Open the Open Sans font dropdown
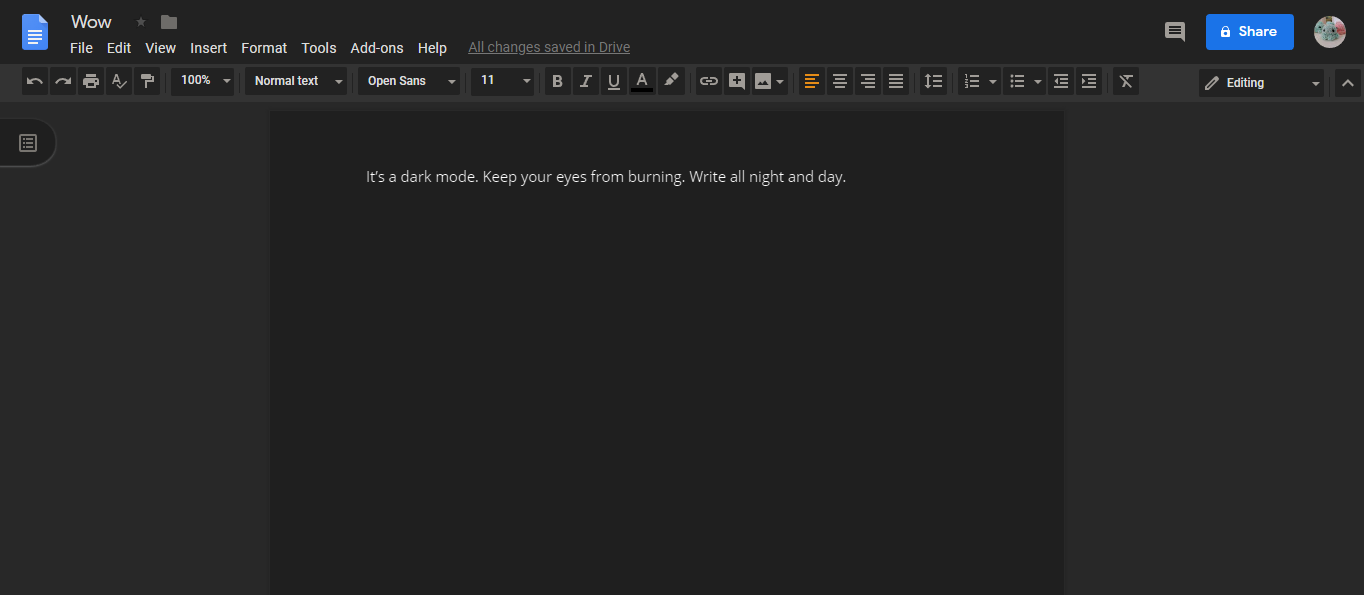This screenshot has height=595, width=1364. coord(409,81)
